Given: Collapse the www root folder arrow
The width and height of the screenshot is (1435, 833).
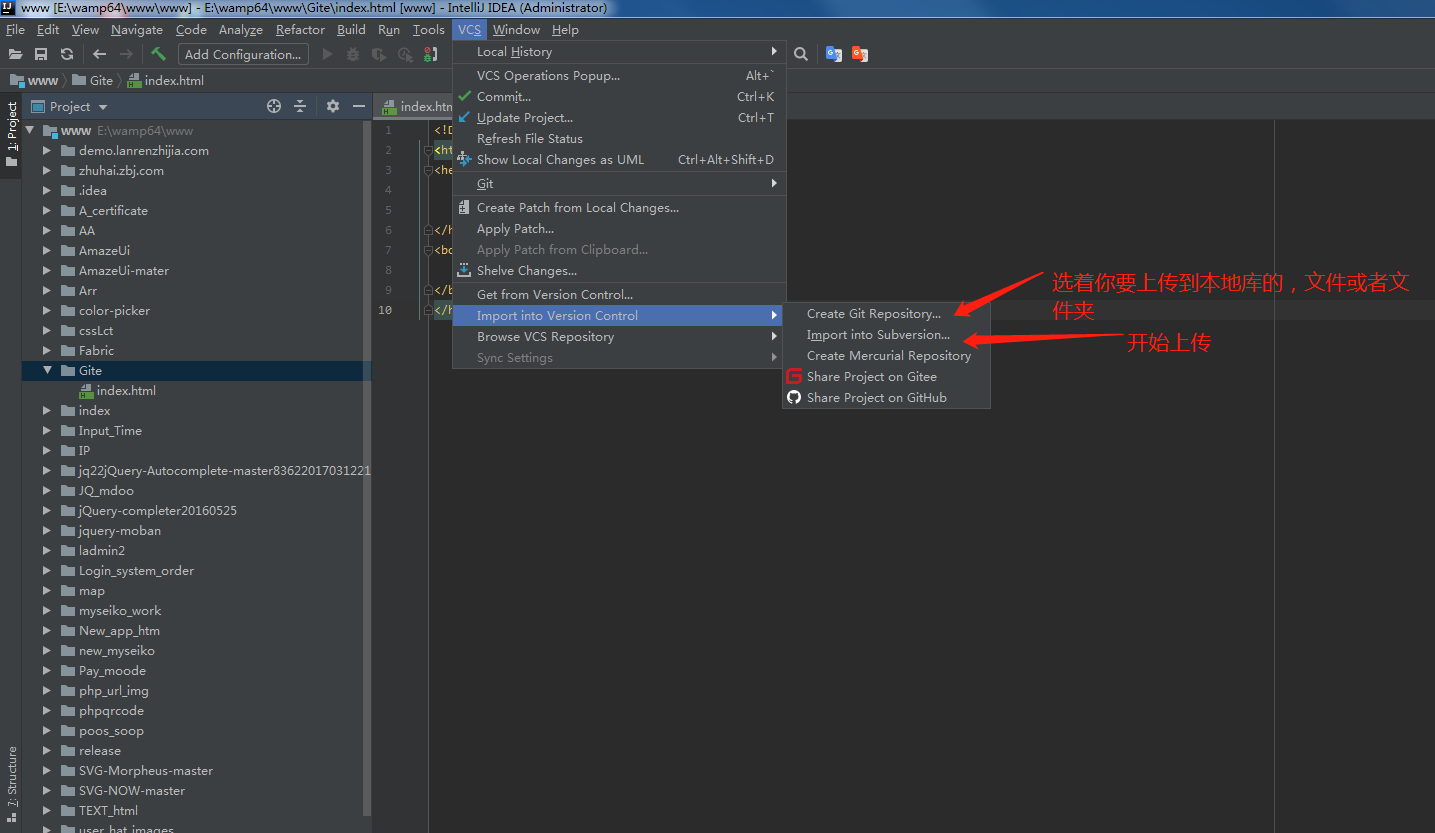Looking at the screenshot, I should 29,130.
